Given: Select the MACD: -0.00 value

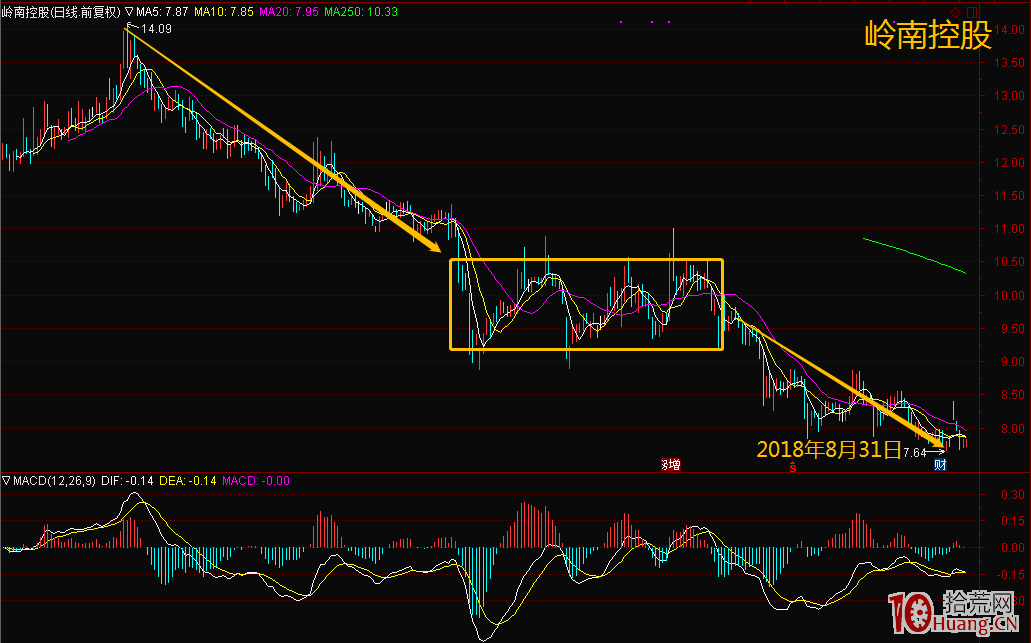Looking at the screenshot, I should pyautogui.click(x=256, y=481).
